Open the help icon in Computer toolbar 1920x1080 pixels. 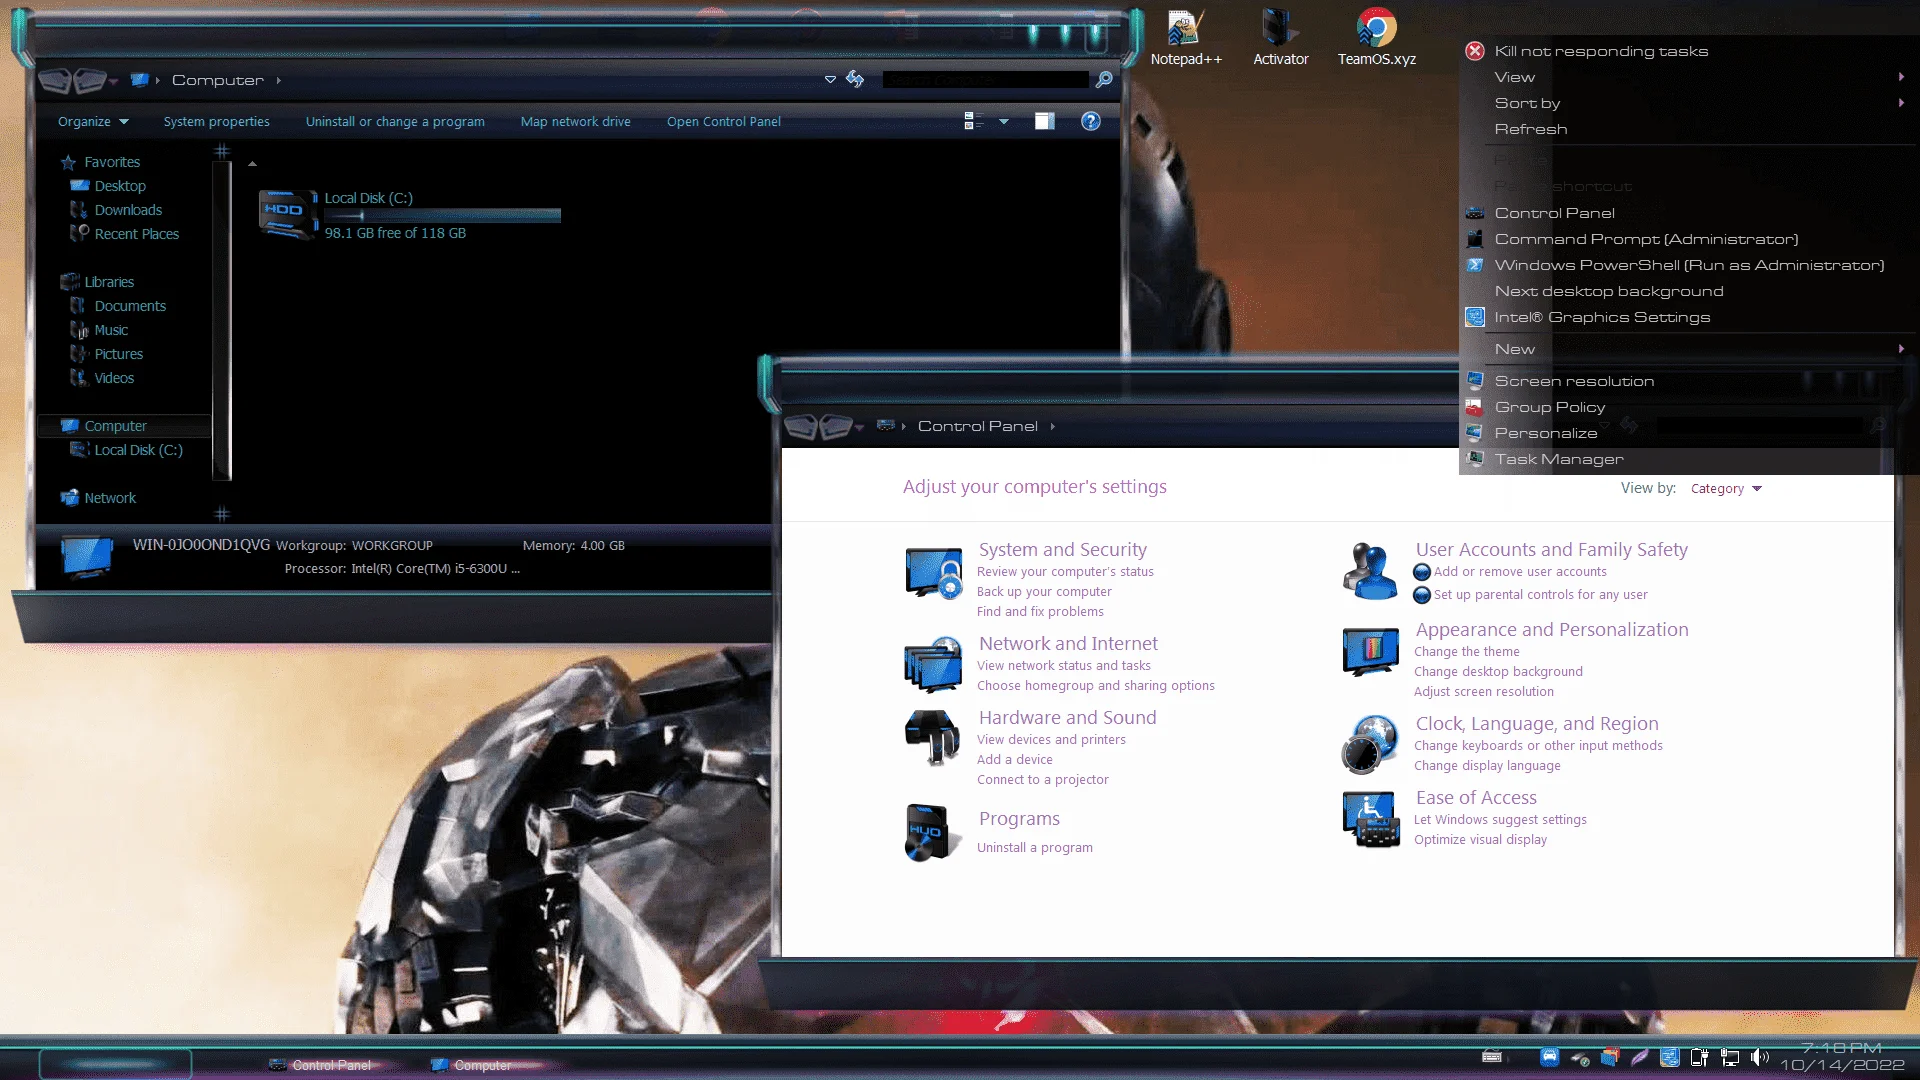[x=1091, y=121]
